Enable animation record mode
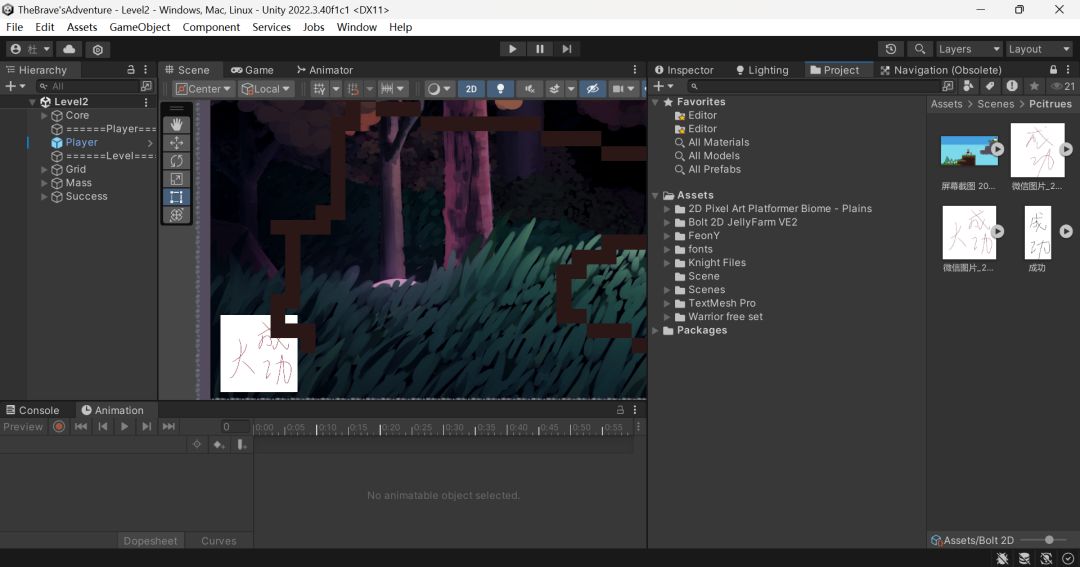Screen dimensions: 1080x567 pos(59,426)
